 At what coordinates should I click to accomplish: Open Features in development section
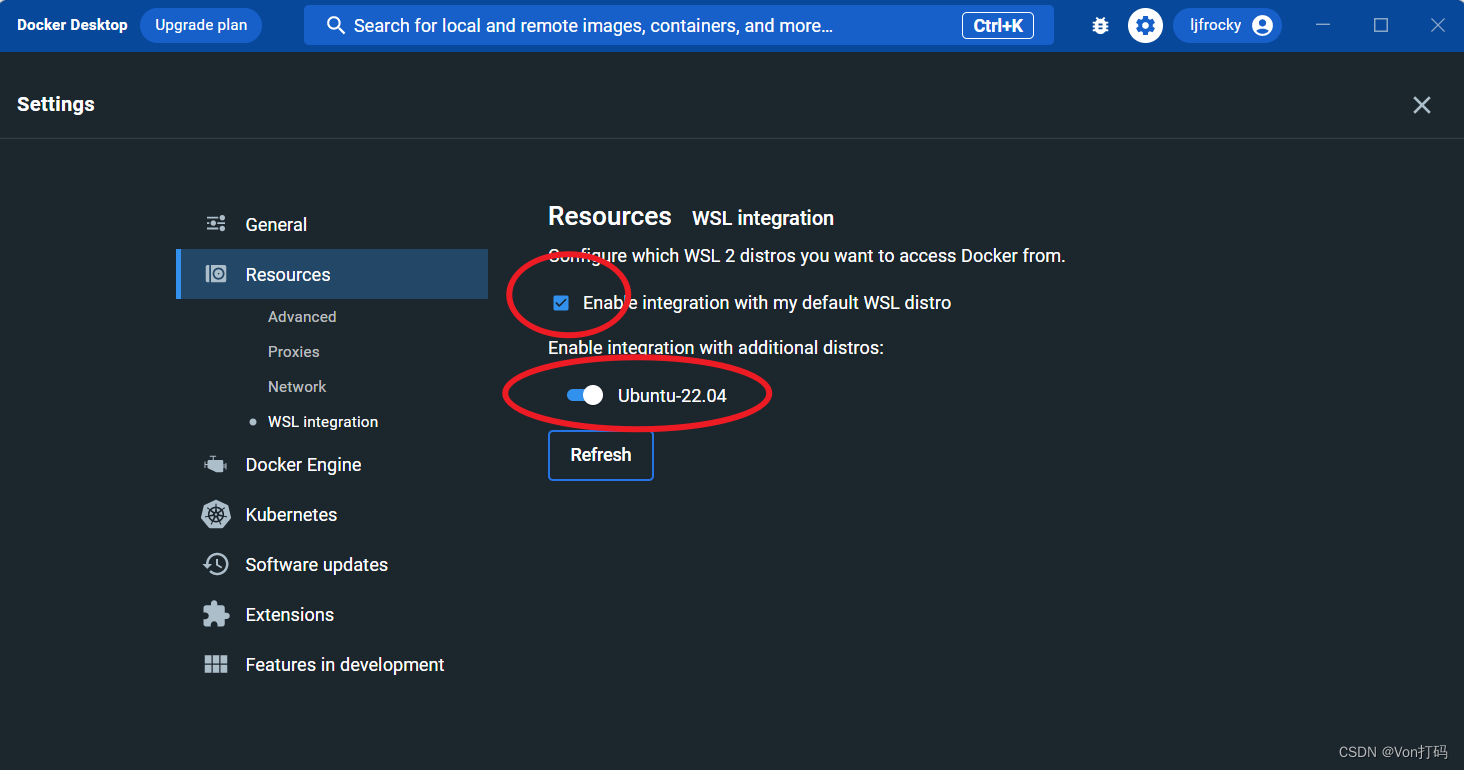tap(332, 664)
